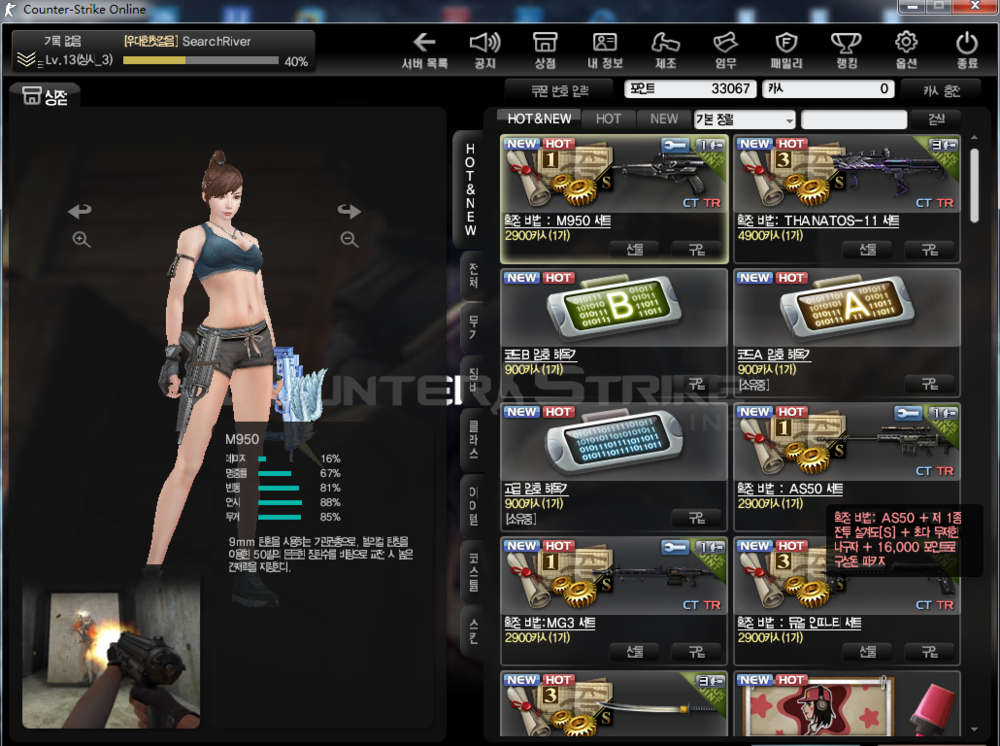Buy the blue advanced decoder (구매)

pos(696,518)
